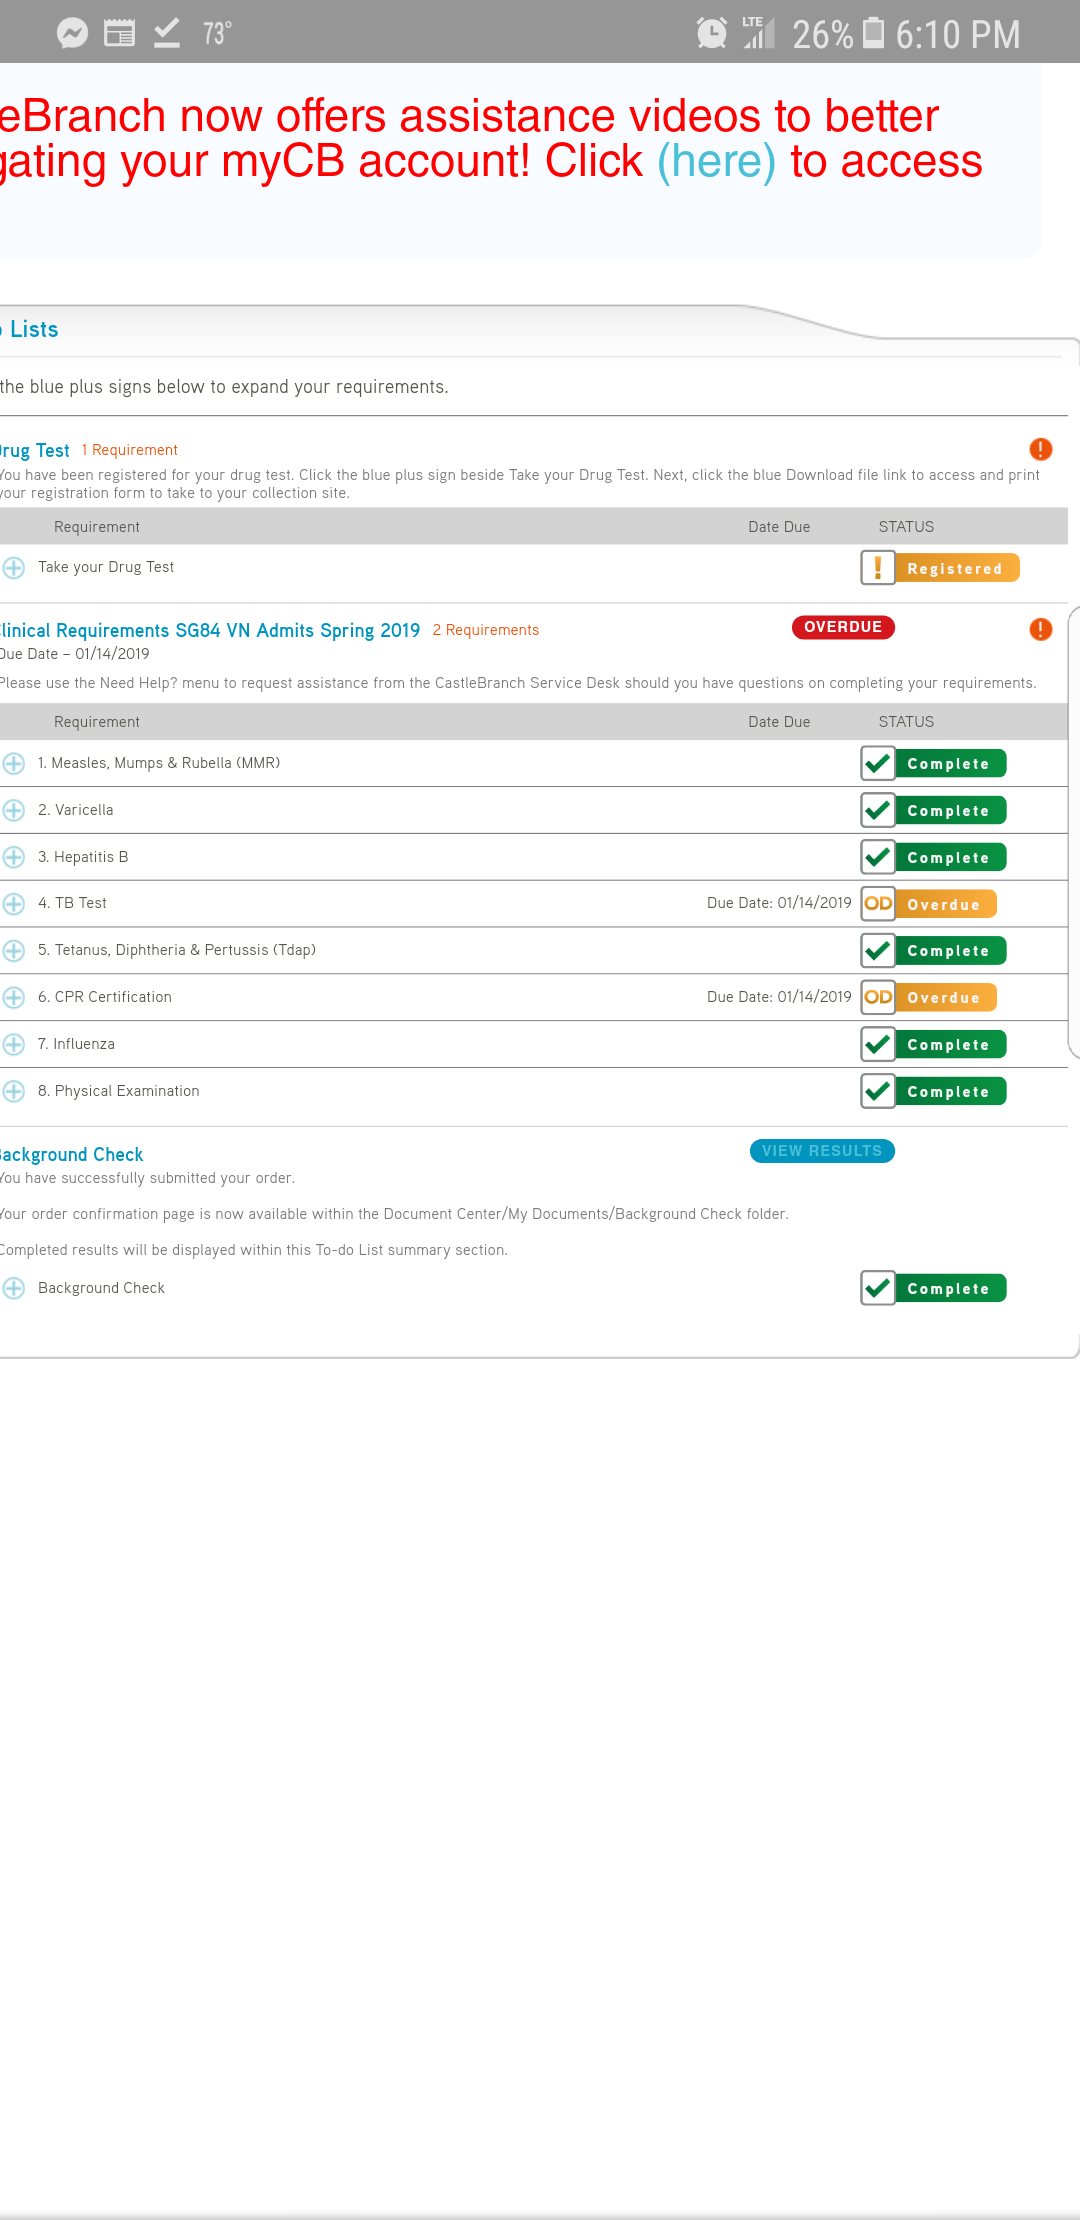
Task: Click the Physical Examination complete checkmark icon
Action: tap(878, 1092)
